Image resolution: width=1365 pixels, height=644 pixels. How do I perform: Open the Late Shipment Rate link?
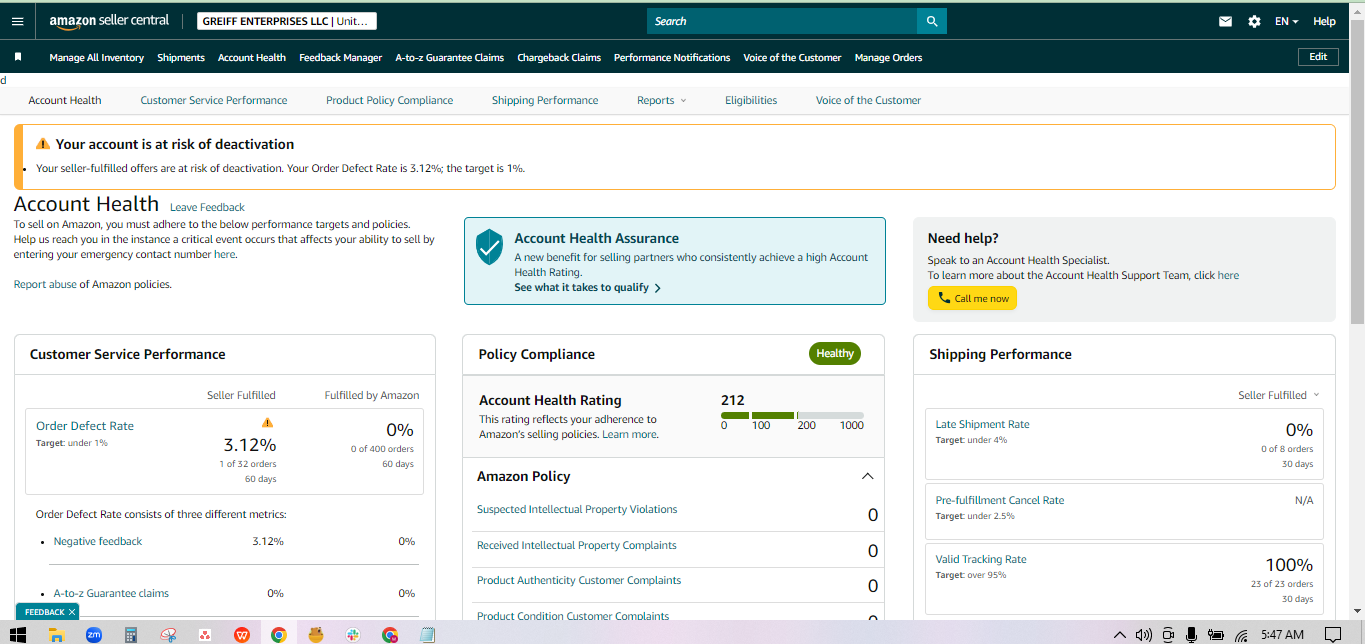[982, 424]
